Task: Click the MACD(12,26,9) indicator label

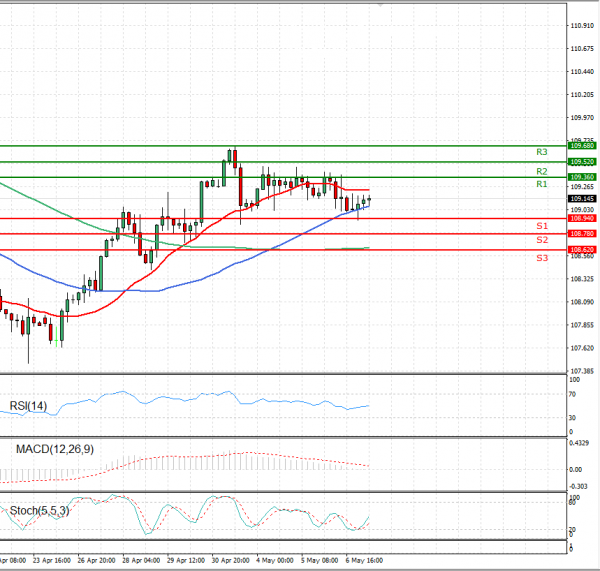Action: pos(55,449)
